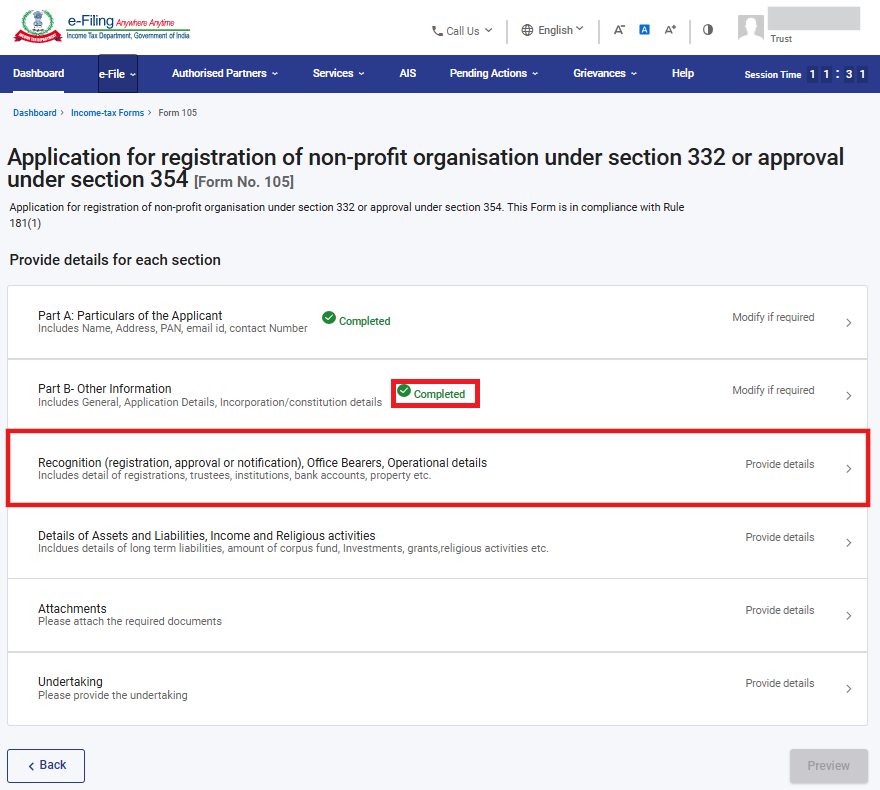Increase font size with the A+ icon
Image resolution: width=880 pixels, height=790 pixels.
point(671,30)
